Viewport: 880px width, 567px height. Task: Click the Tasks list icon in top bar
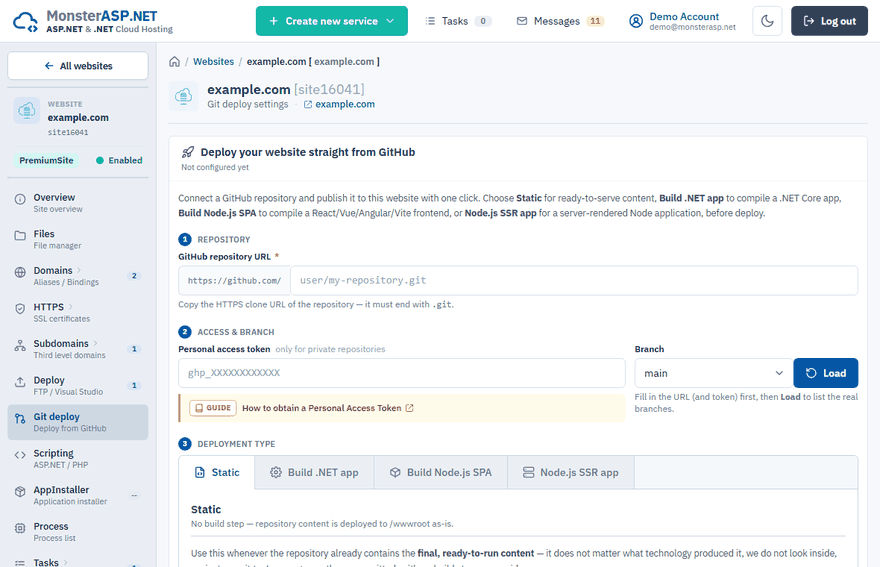click(x=430, y=21)
